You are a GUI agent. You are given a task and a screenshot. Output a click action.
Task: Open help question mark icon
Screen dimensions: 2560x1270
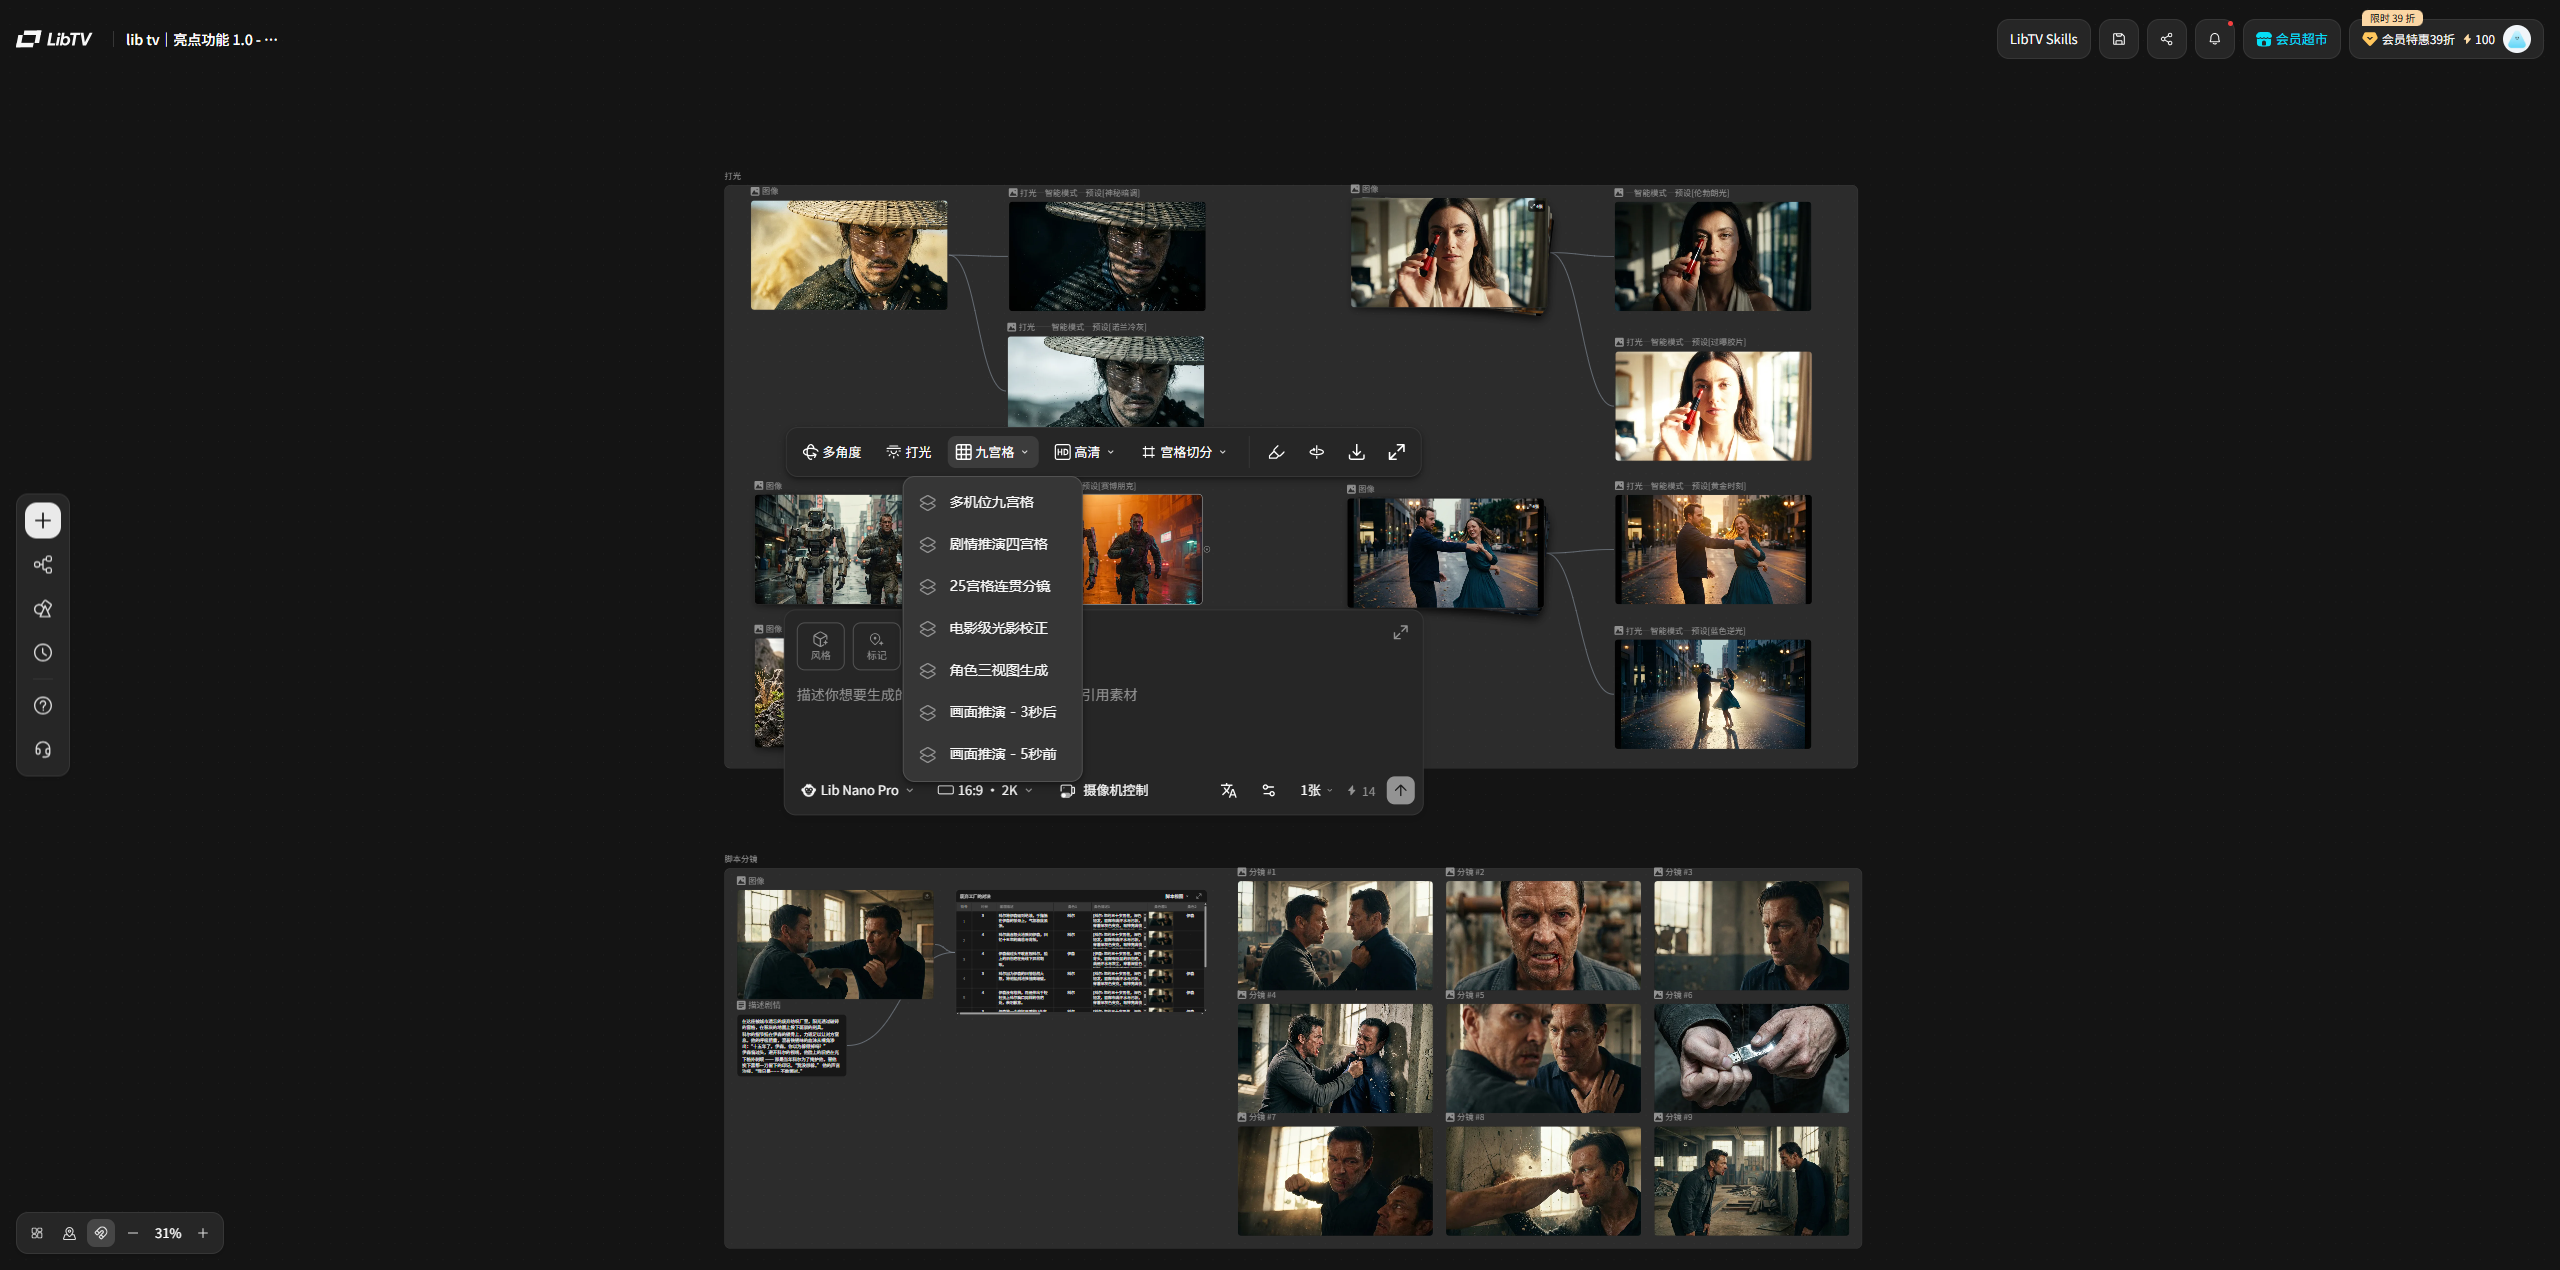click(43, 706)
